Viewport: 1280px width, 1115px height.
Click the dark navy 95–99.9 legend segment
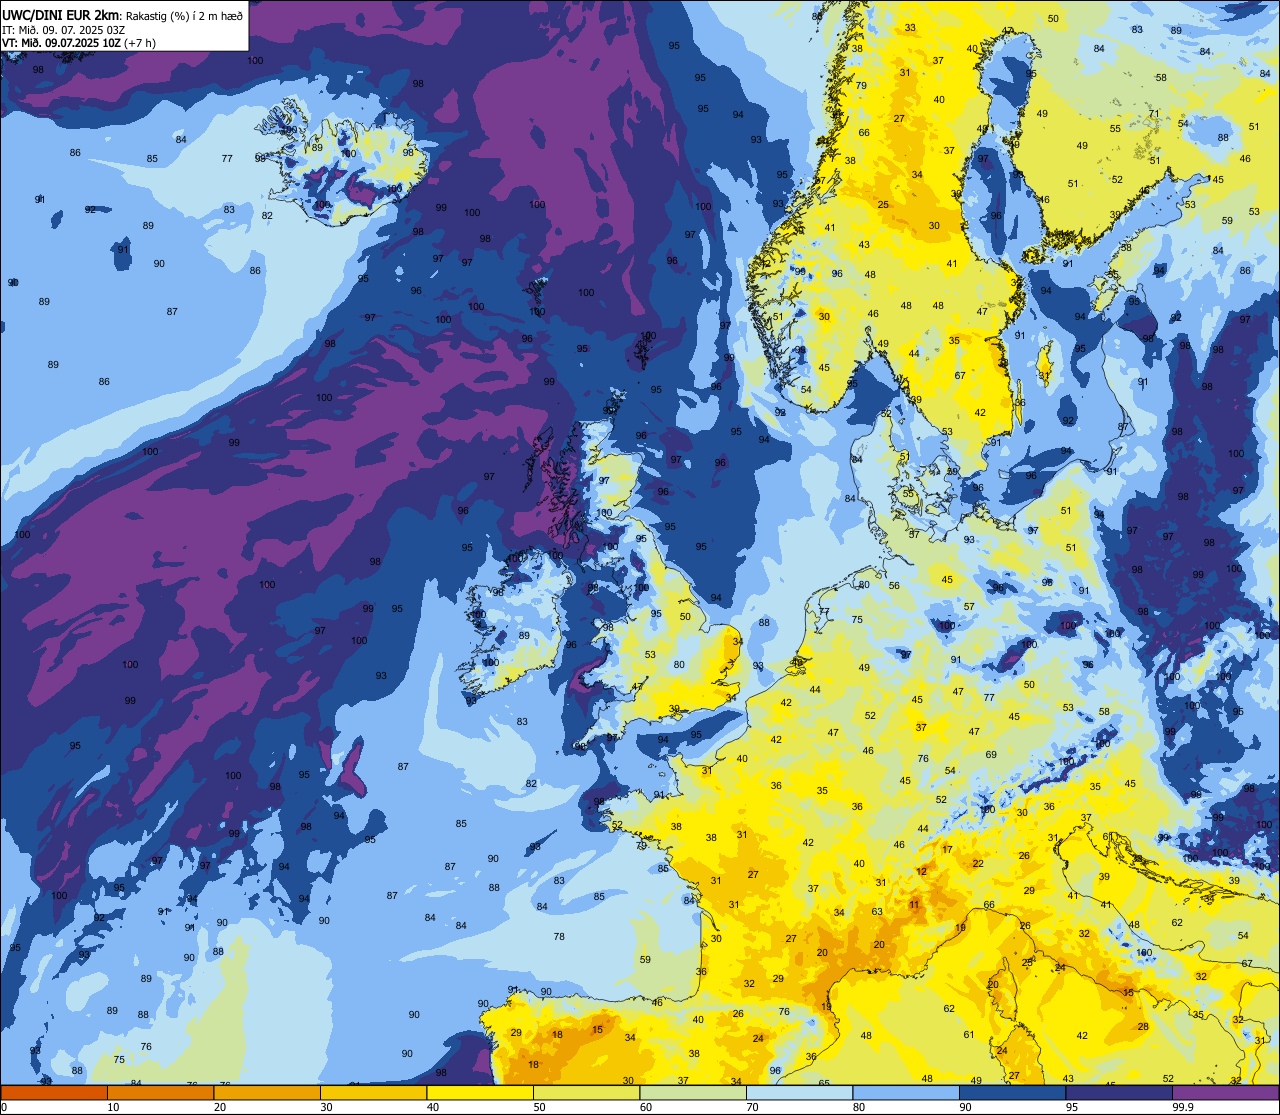point(1119,1093)
